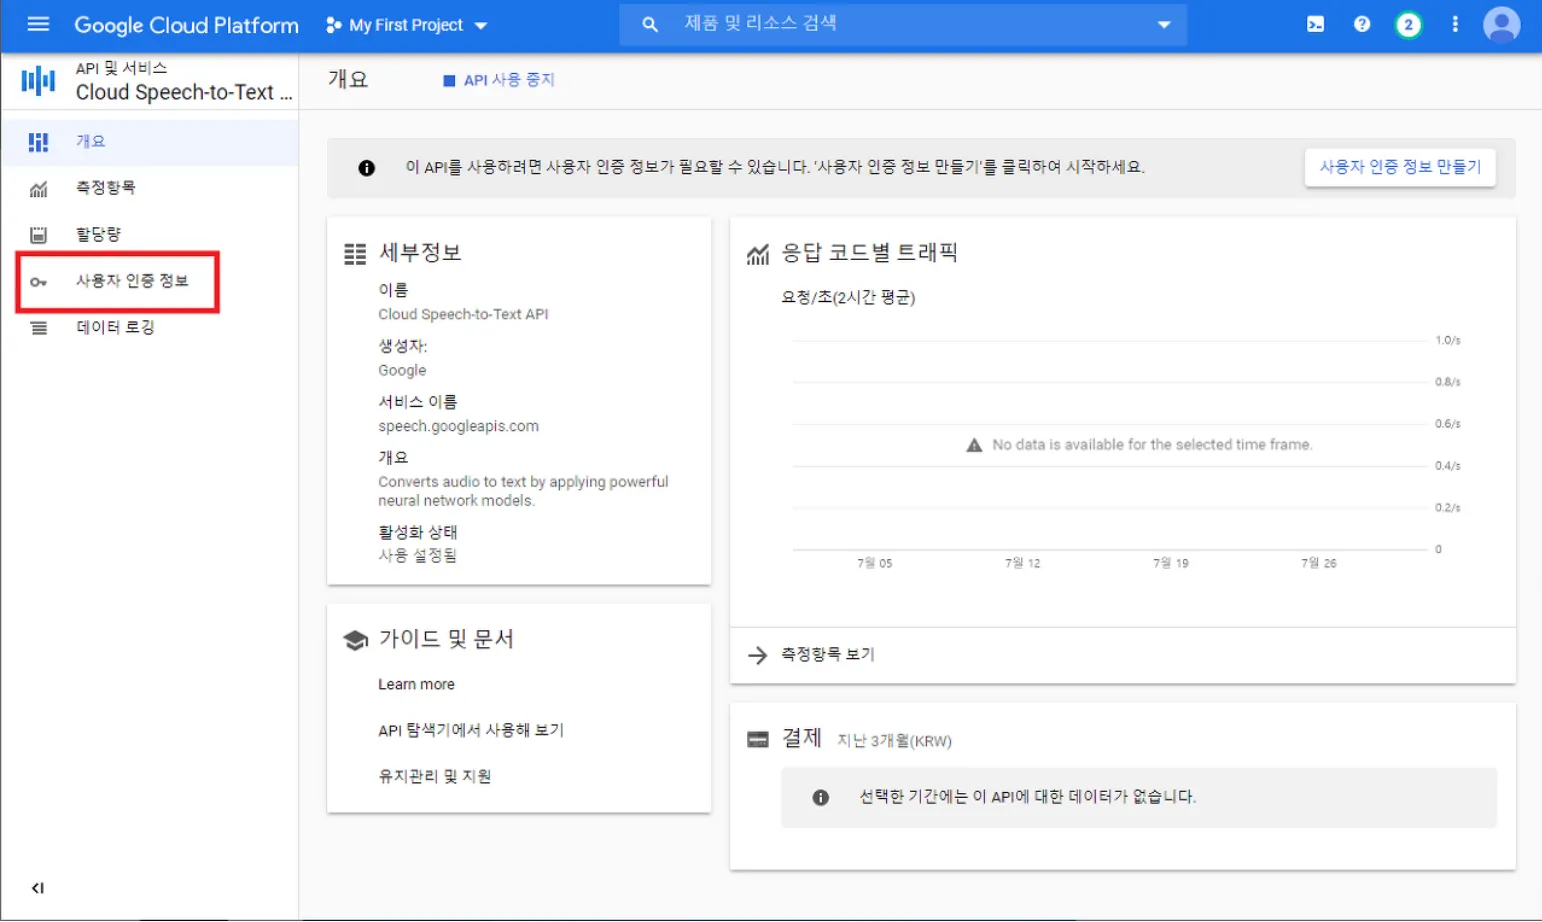Open the three-dot settings menu

(x=1455, y=24)
